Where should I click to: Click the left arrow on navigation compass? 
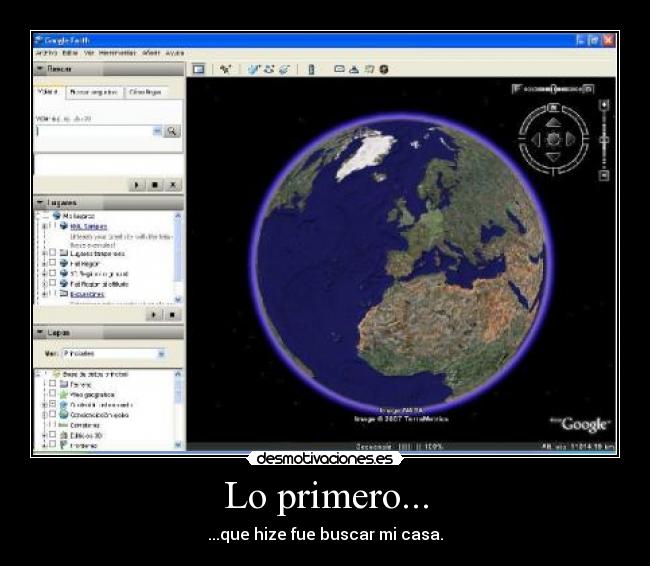(536, 139)
